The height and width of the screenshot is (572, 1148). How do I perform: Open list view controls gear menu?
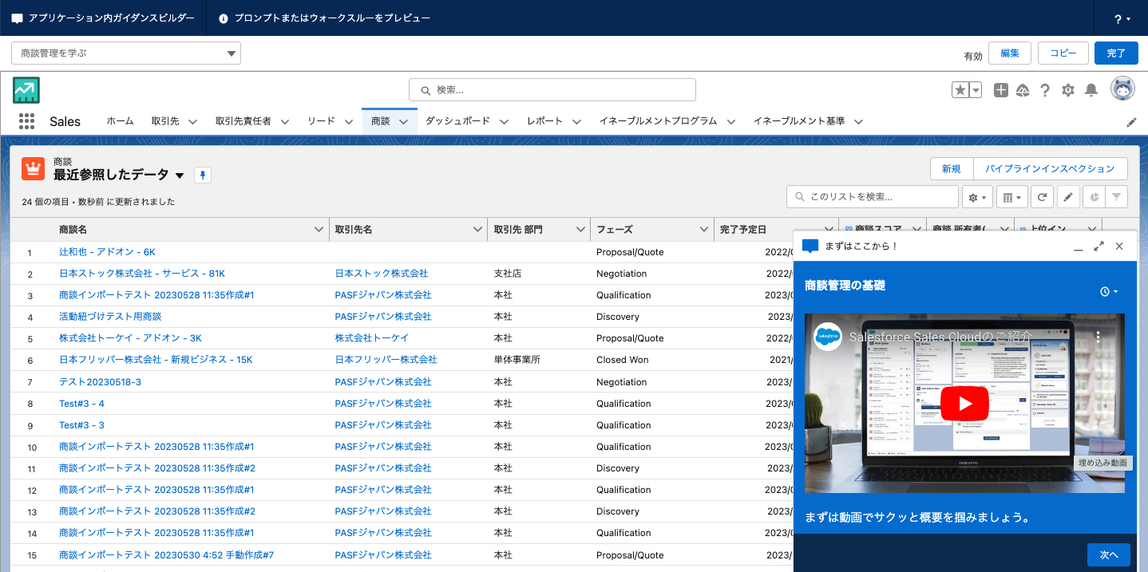point(977,197)
